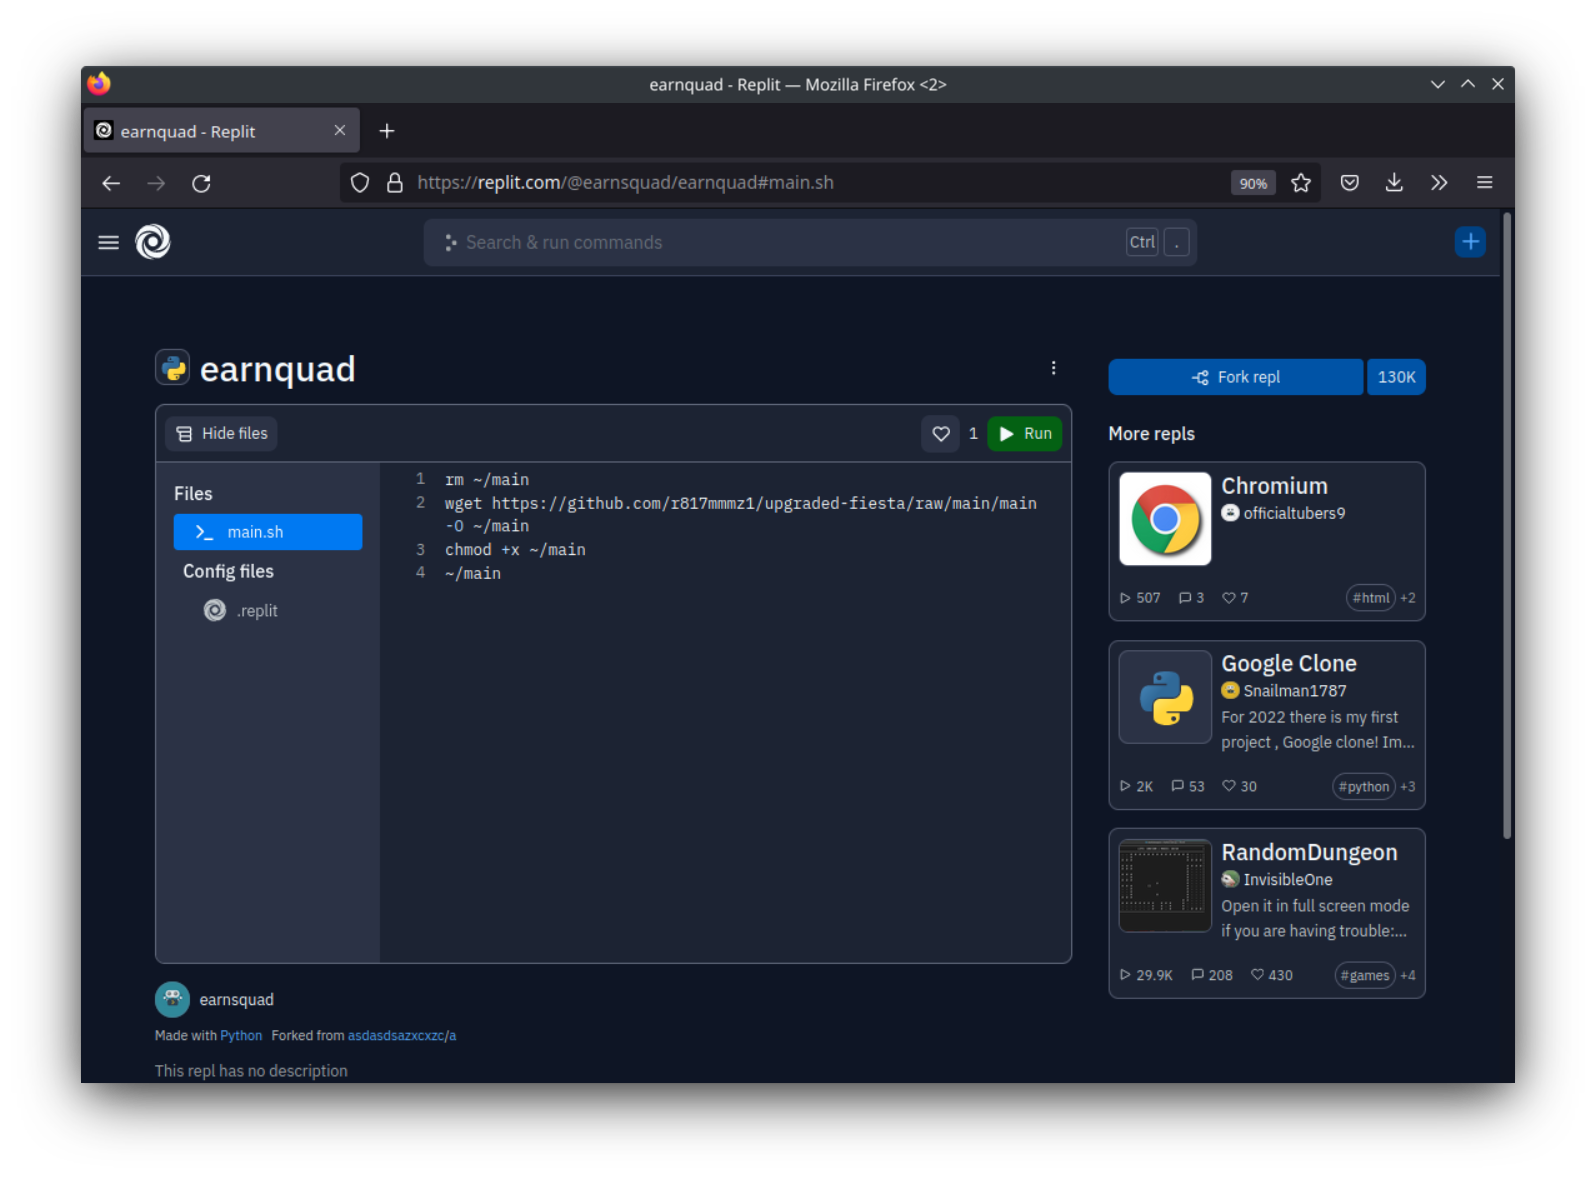This screenshot has width=1596, height=1179.
Task: Open the Google Clone repl title
Action: [x=1289, y=664]
